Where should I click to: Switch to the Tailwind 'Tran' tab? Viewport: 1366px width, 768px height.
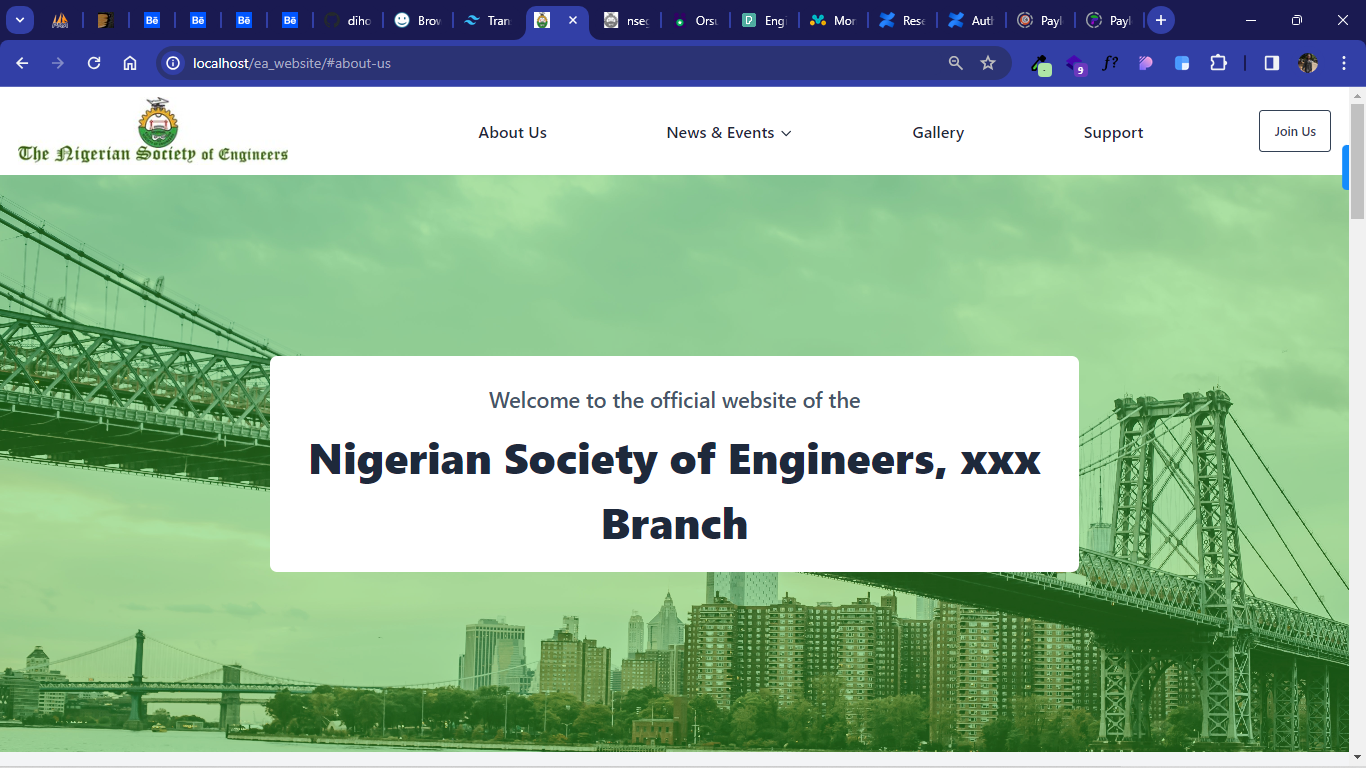pyautogui.click(x=488, y=20)
